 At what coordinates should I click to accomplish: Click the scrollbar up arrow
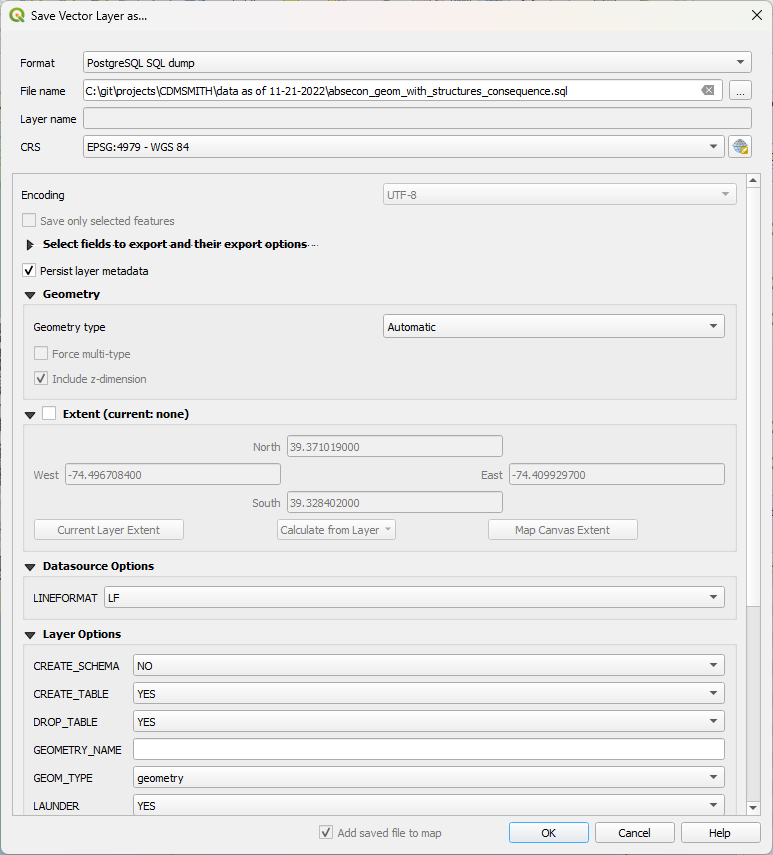pos(753,180)
